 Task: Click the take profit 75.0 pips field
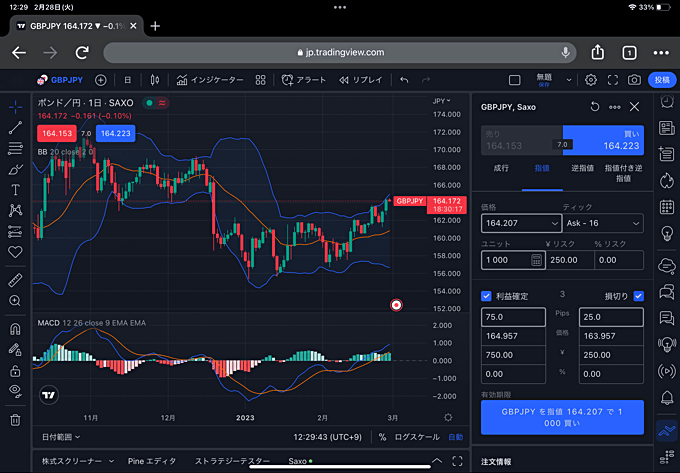[x=513, y=317]
